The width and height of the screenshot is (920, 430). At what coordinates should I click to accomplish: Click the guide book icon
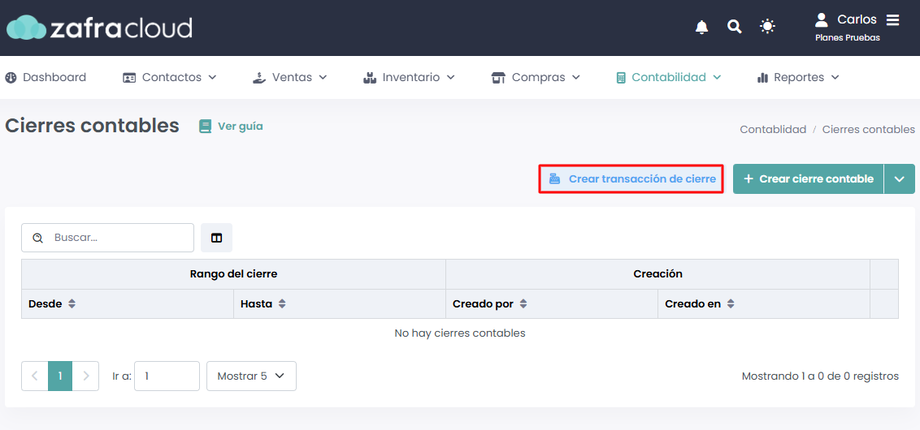pos(205,126)
